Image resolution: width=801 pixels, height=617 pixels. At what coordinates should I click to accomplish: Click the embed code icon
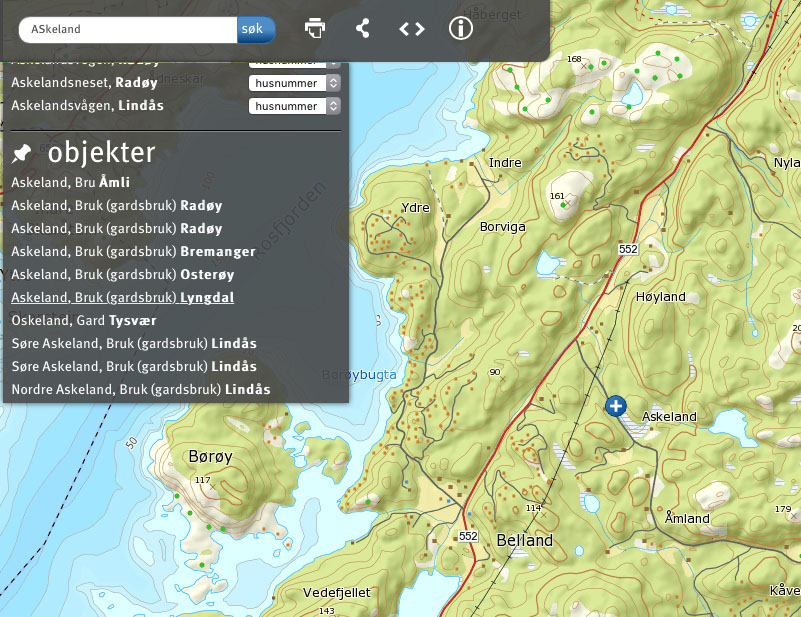pyautogui.click(x=412, y=29)
